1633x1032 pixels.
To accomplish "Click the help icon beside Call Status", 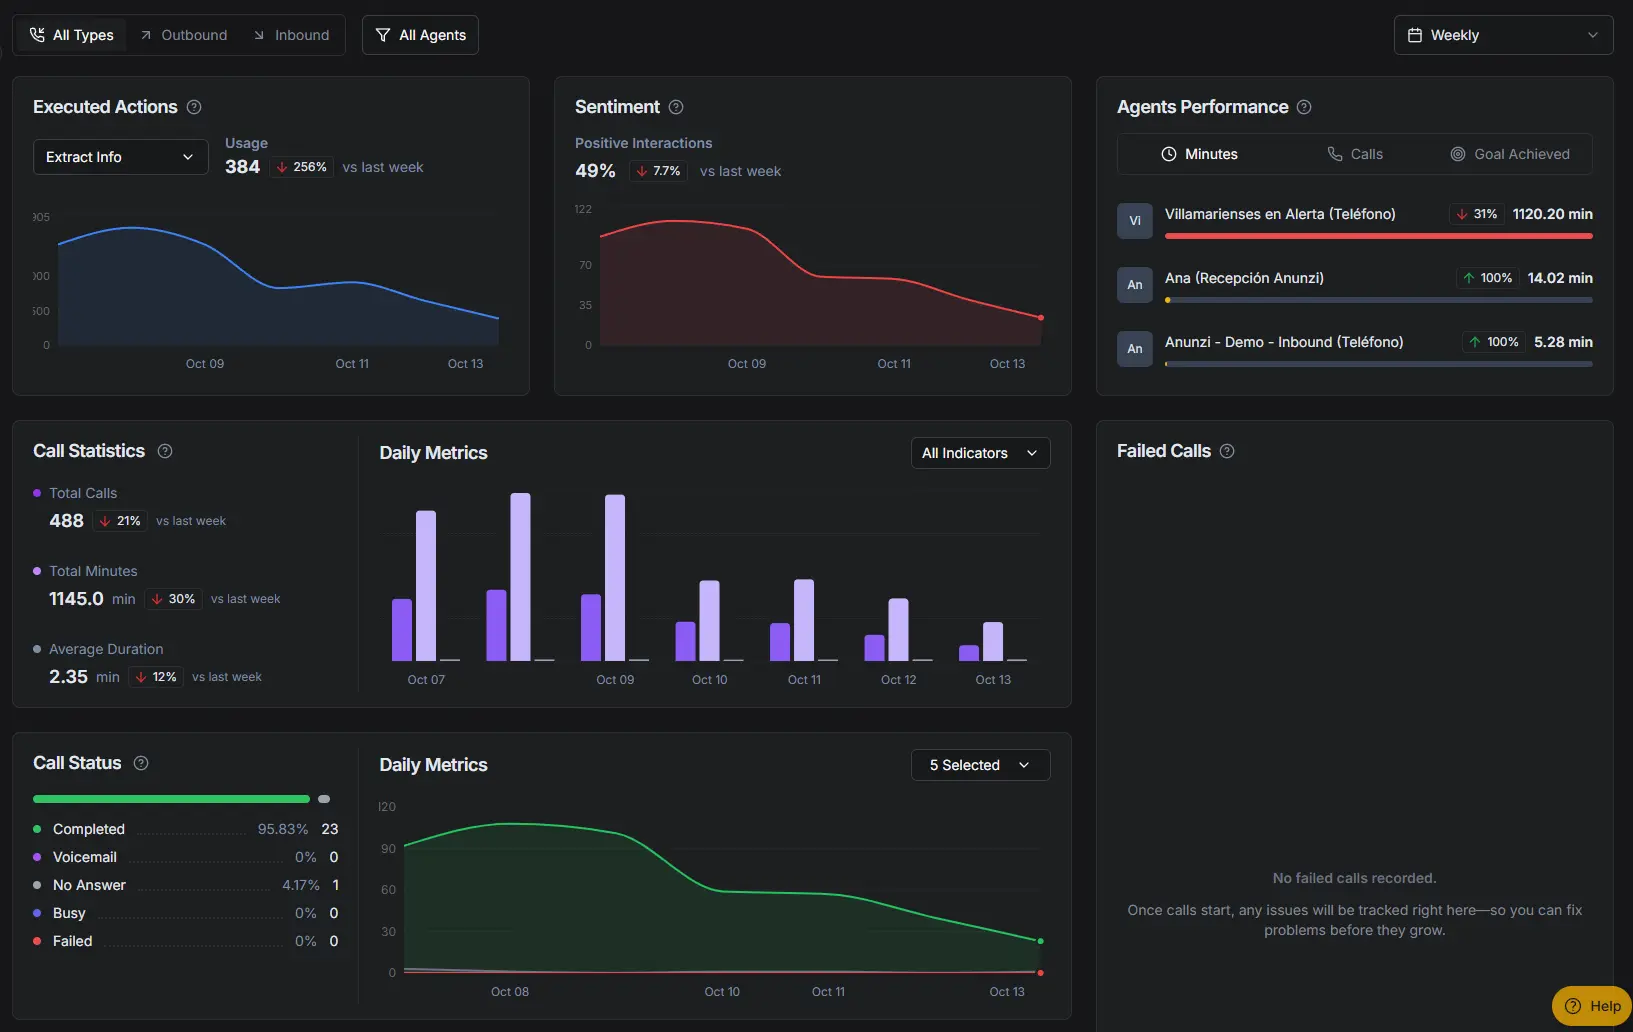I will (x=141, y=763).
